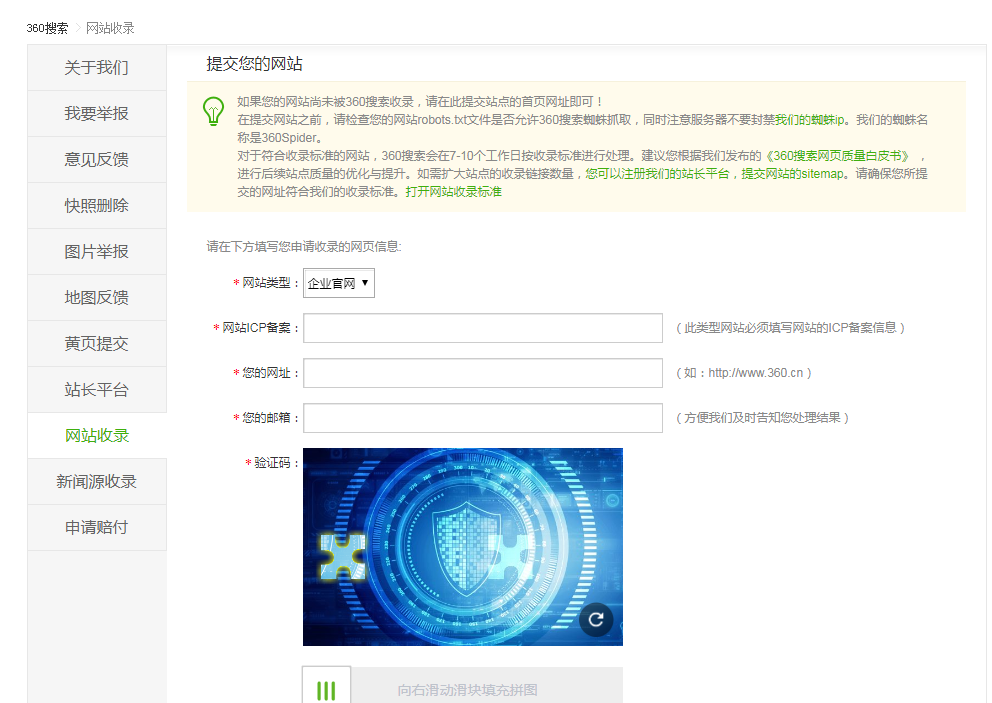Viewport: 992px width, 703px height.
Task: Go to 申请赔付 in the sidebar
Action: 97,528
